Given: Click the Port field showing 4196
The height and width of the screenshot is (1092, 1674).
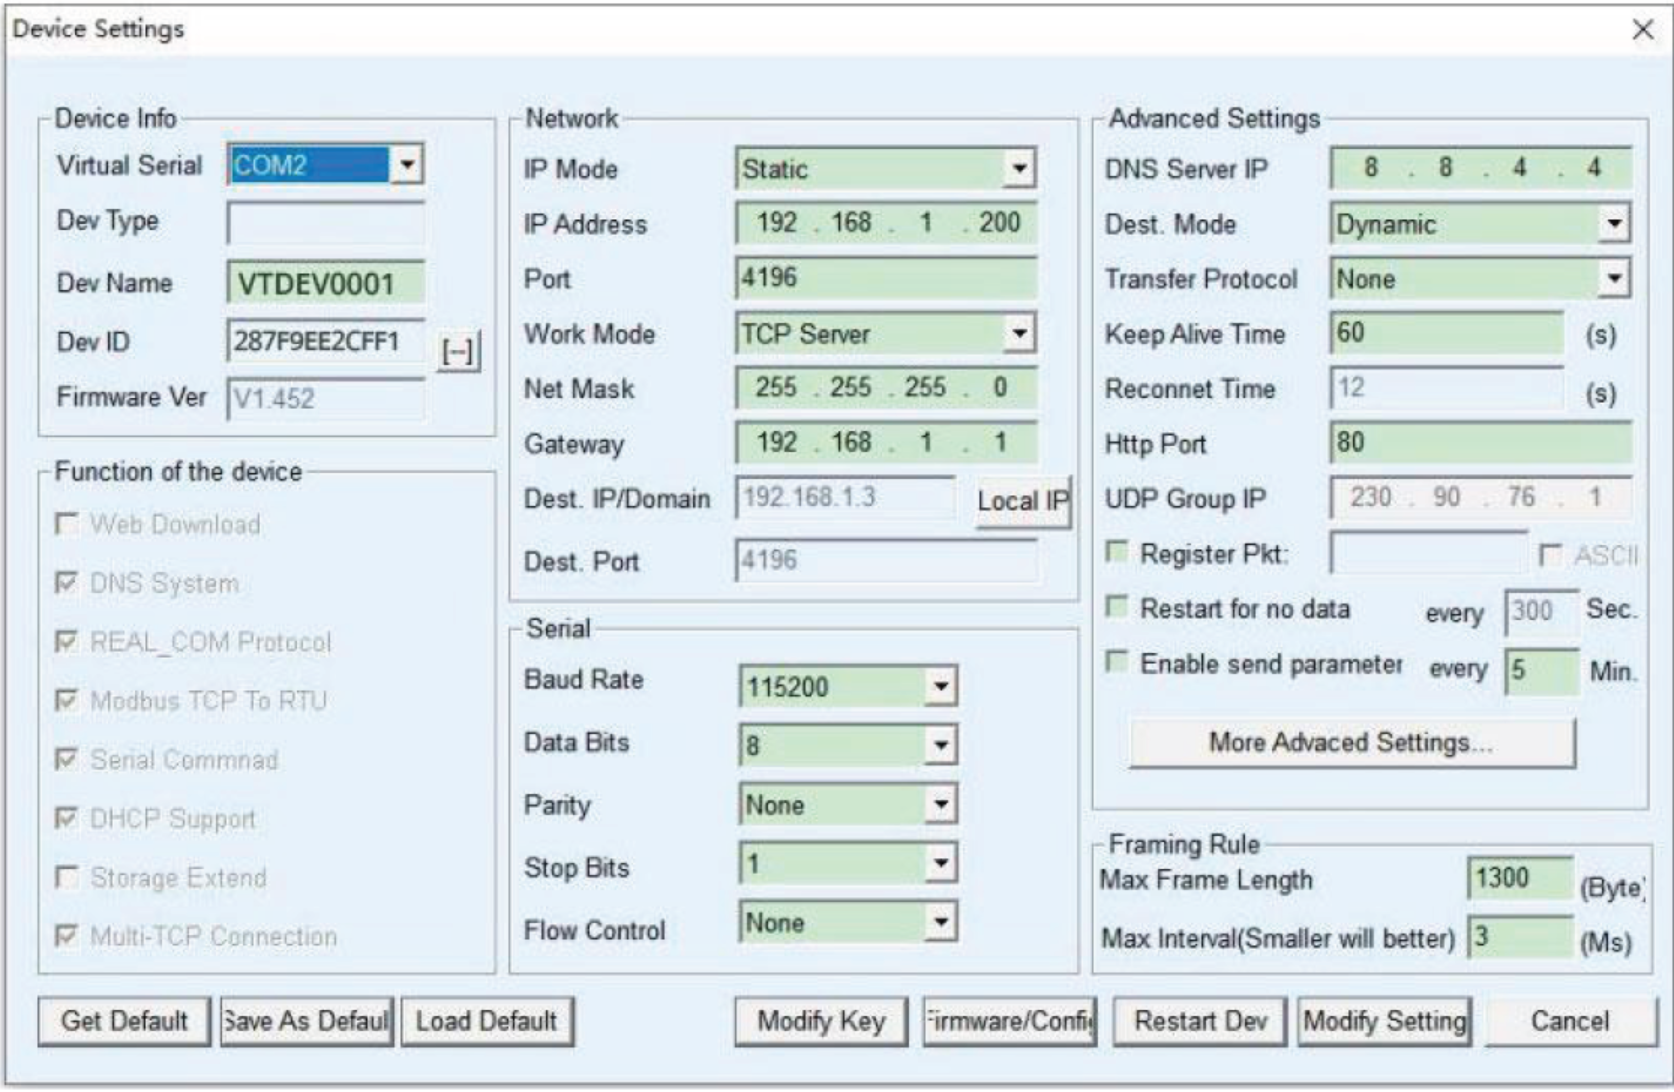Looking at the screenshot, I should (886, 277).
